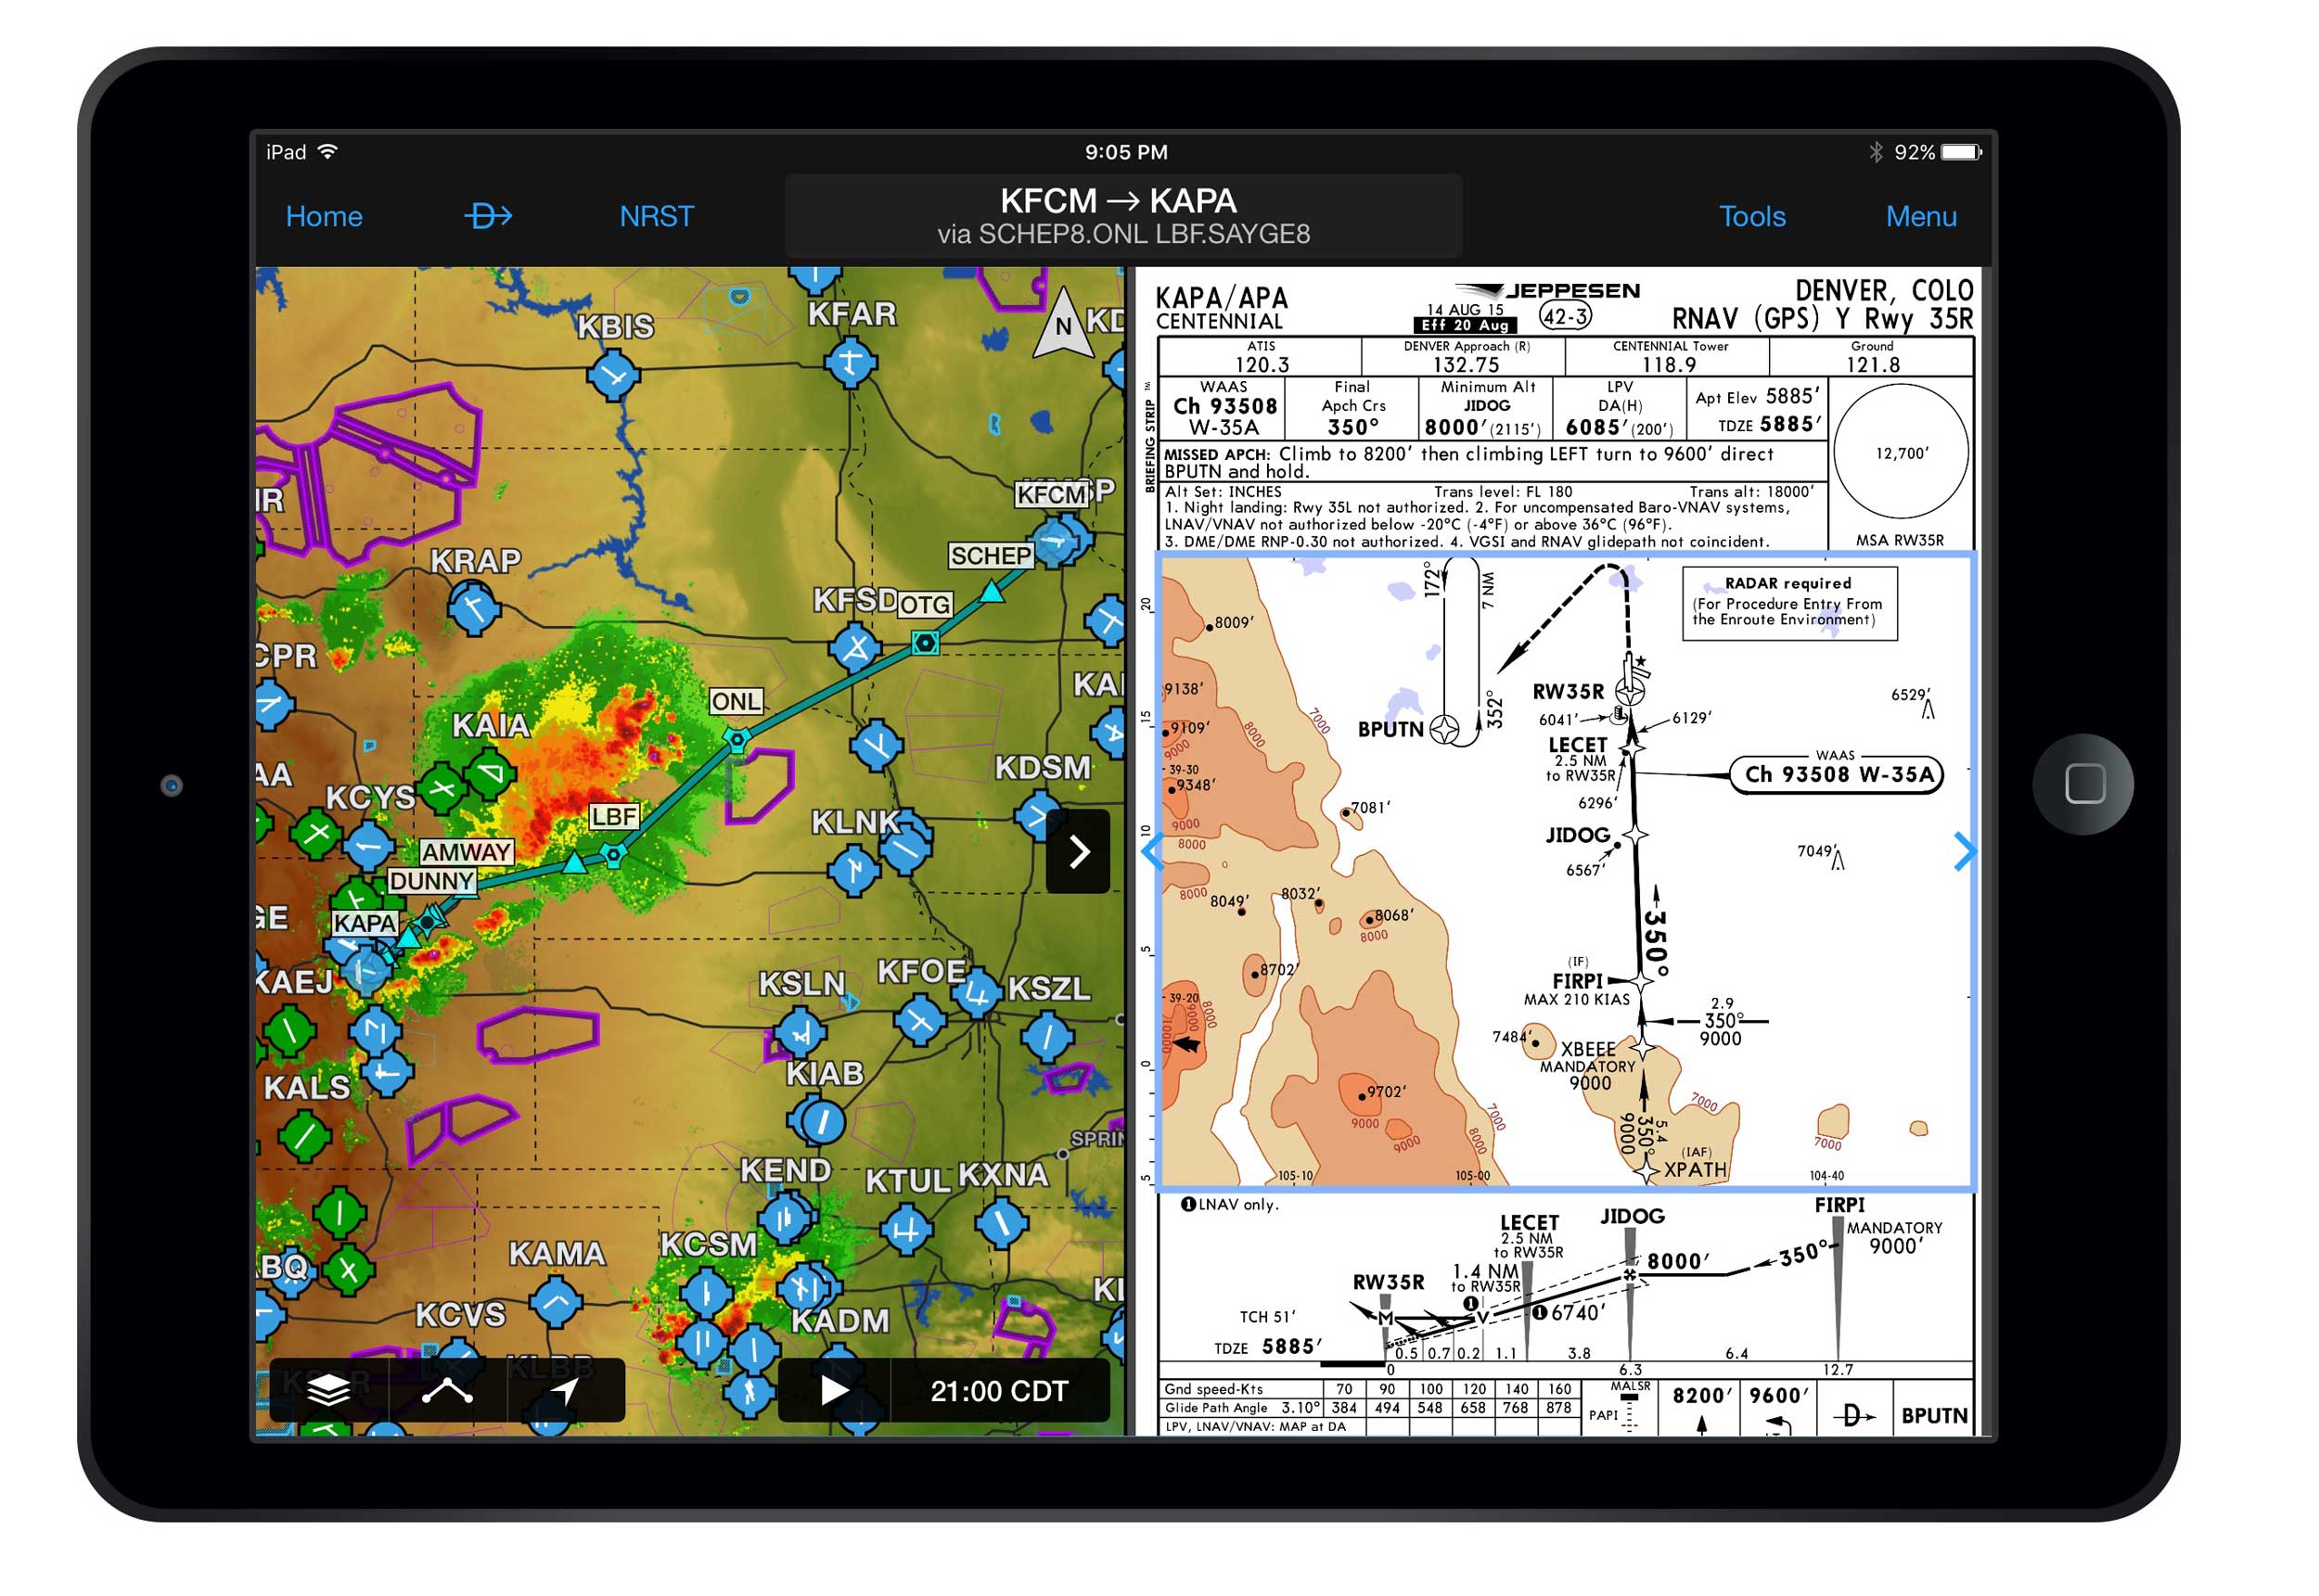Expand map with right chevron button
2319x1596 pixels.
pyautogui.click(x=1078, y=851)
